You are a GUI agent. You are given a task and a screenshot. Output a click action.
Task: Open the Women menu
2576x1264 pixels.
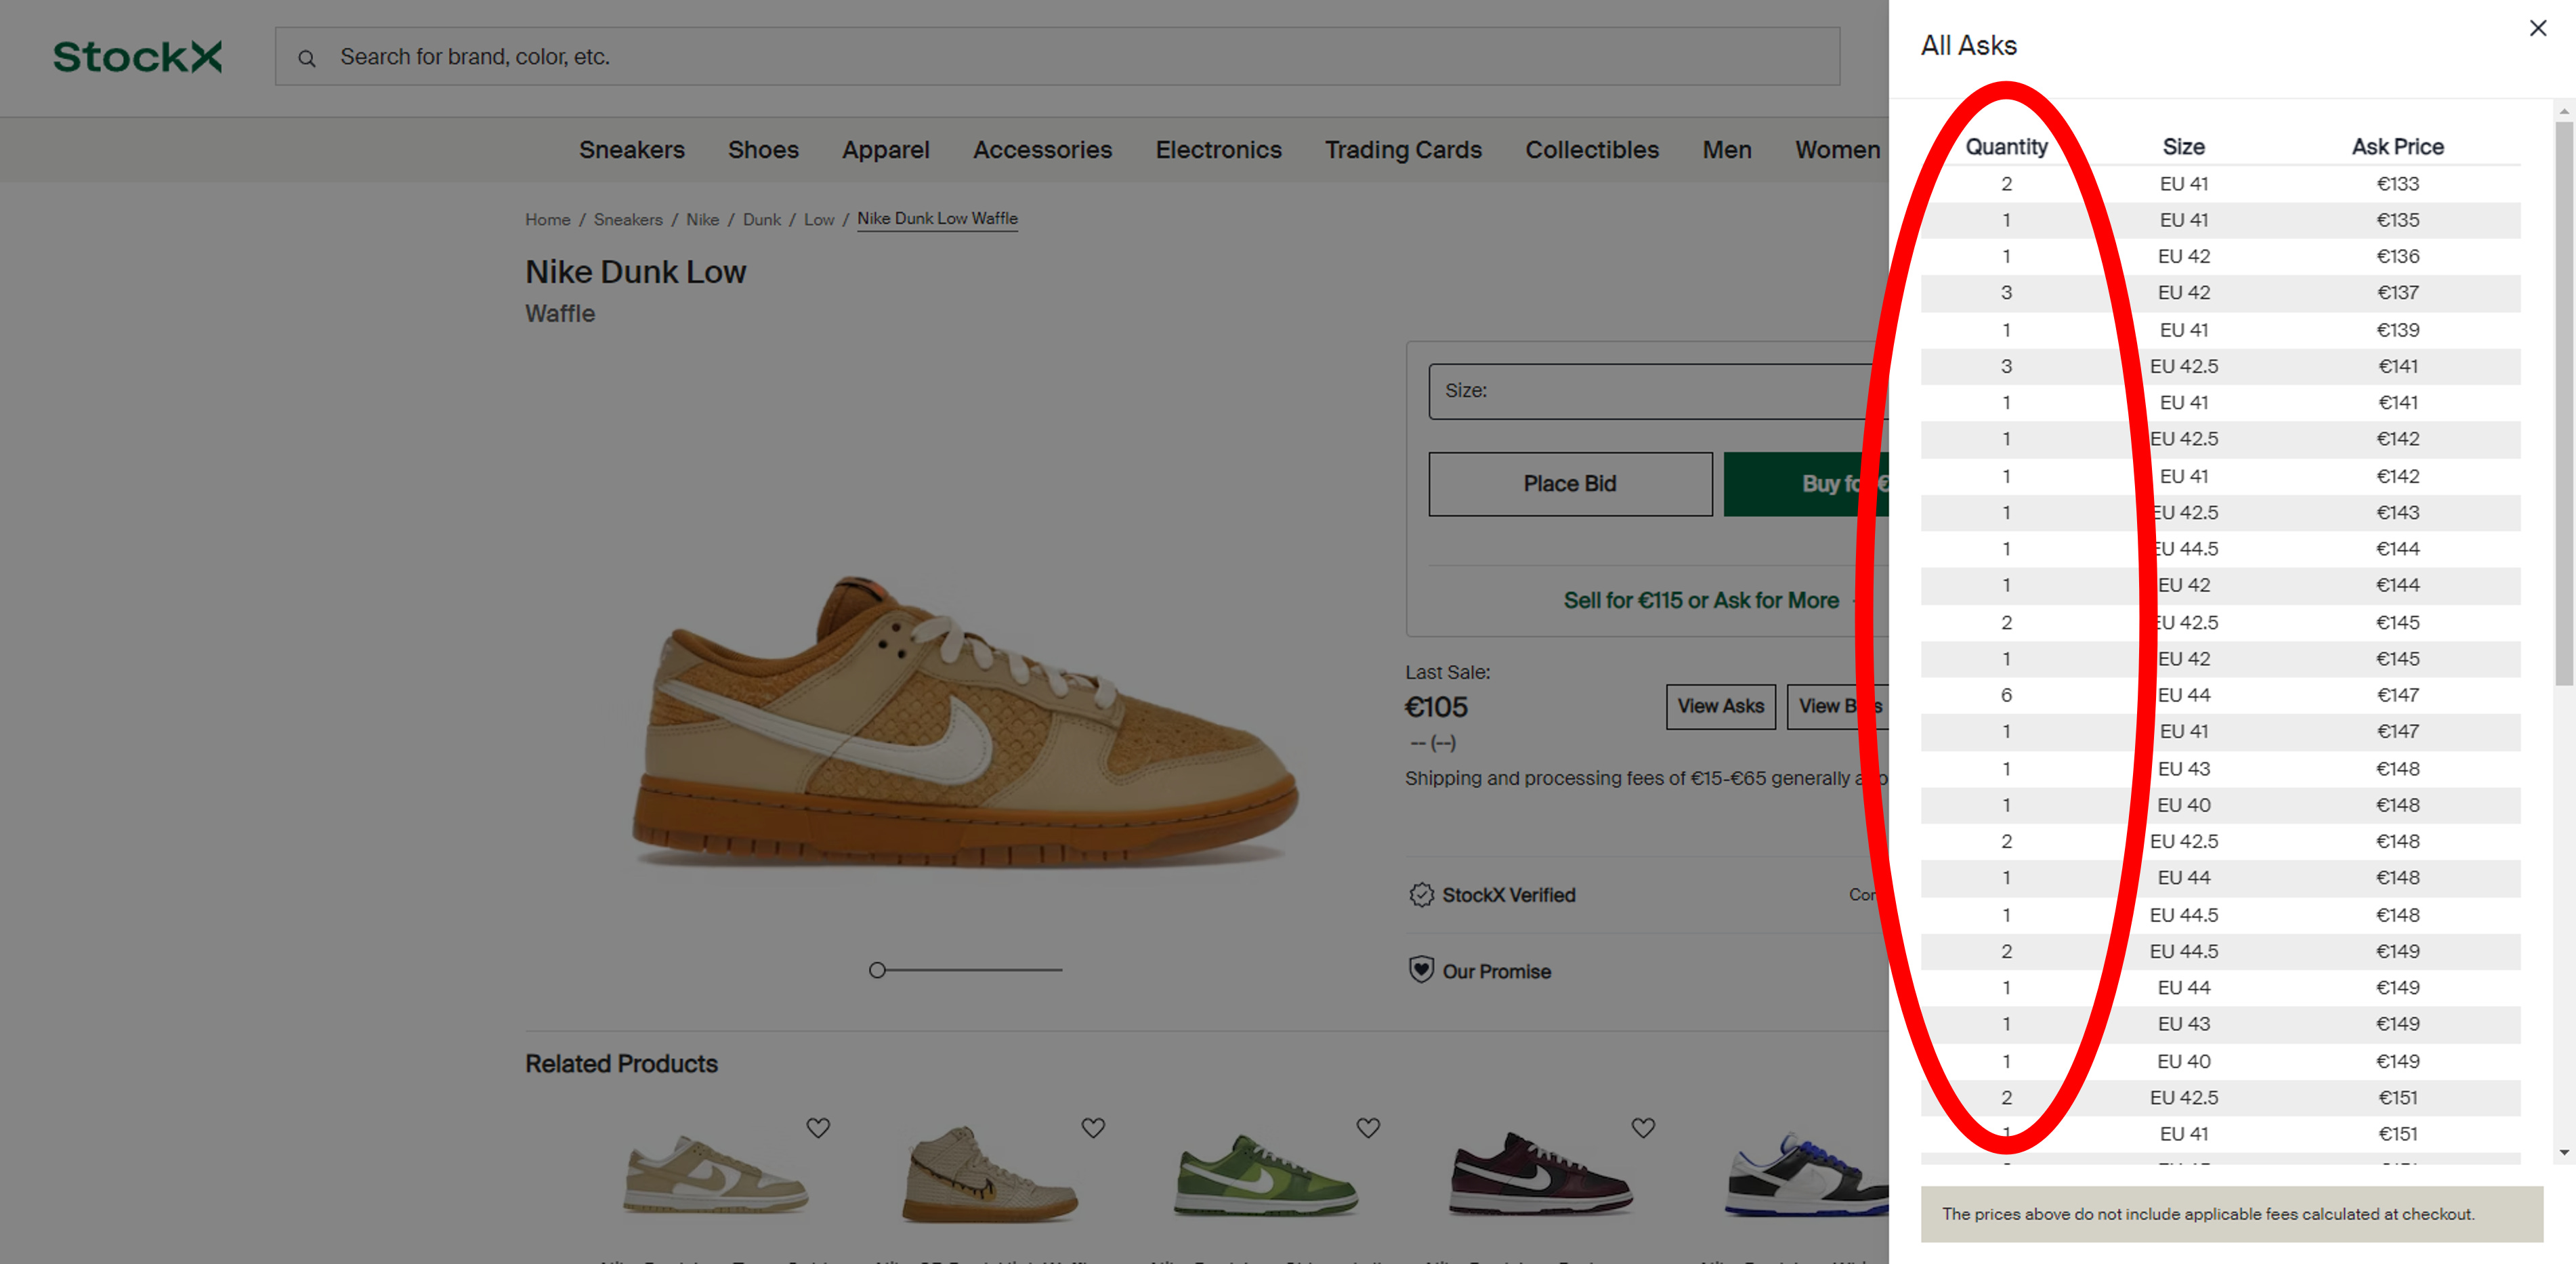1837,150
